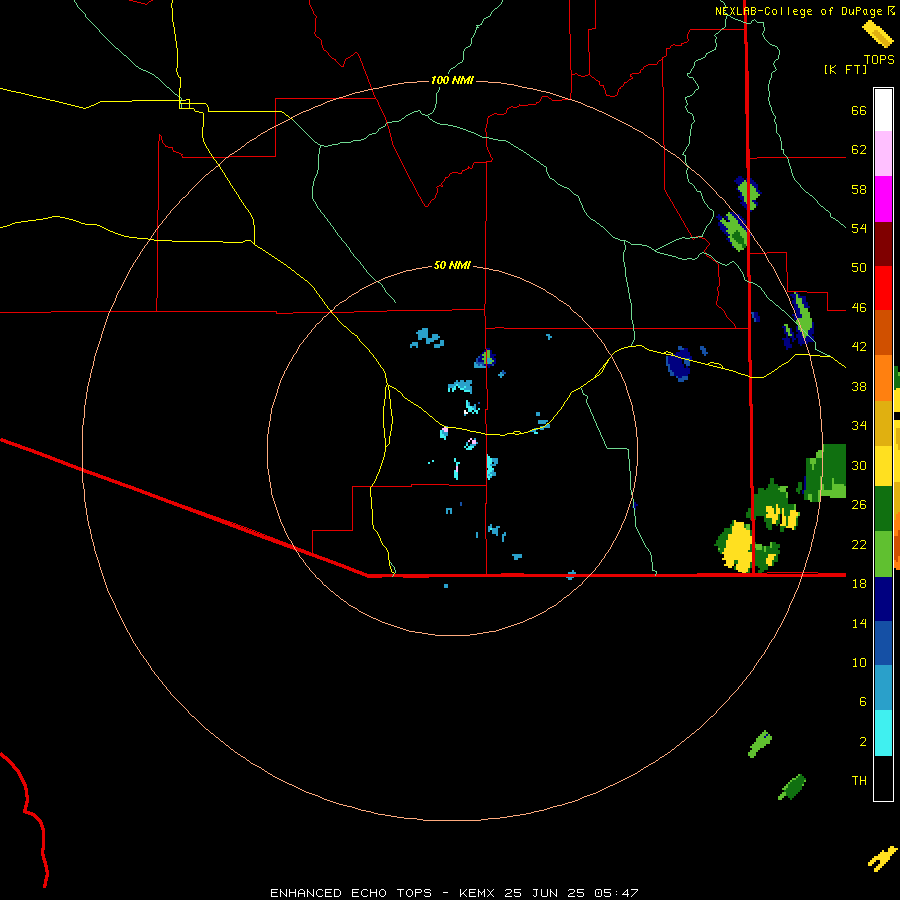Select the TOPS legend title
Image resolution: width=900 pixels, height=900 pixels.
pos(879,59)
